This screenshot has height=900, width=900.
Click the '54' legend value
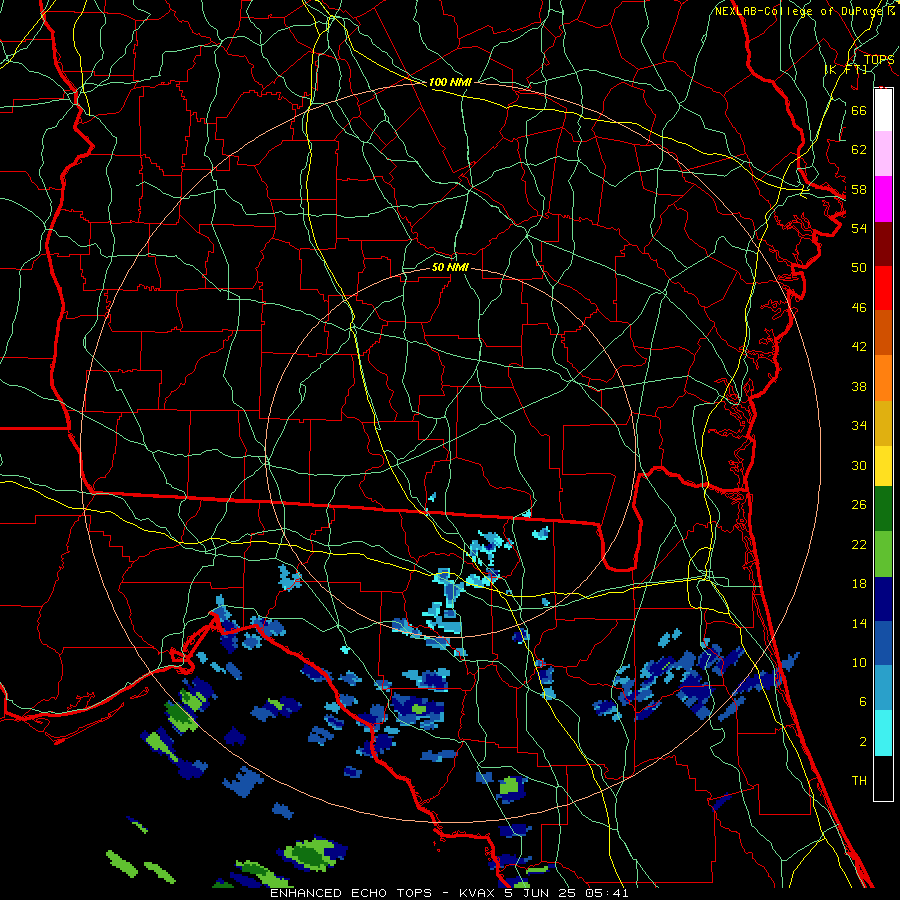[859, 228]
